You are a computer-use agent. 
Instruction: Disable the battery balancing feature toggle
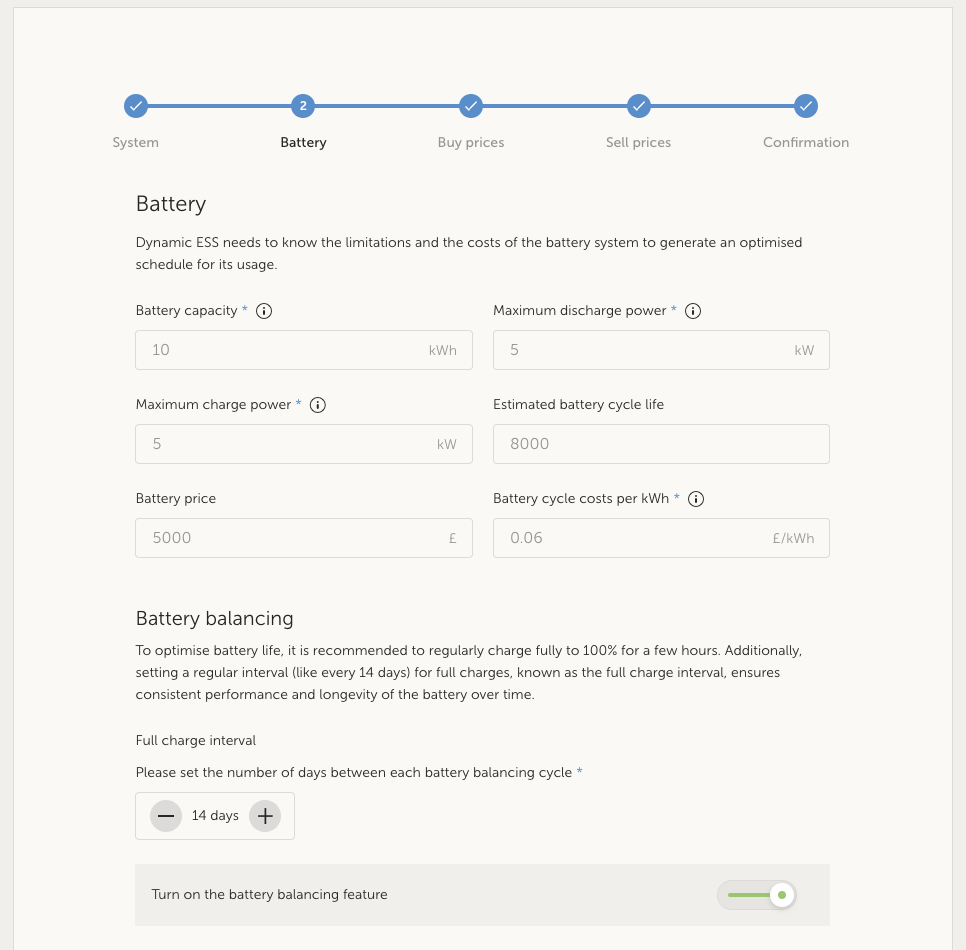pyautogui.click(x=757, y=895)
